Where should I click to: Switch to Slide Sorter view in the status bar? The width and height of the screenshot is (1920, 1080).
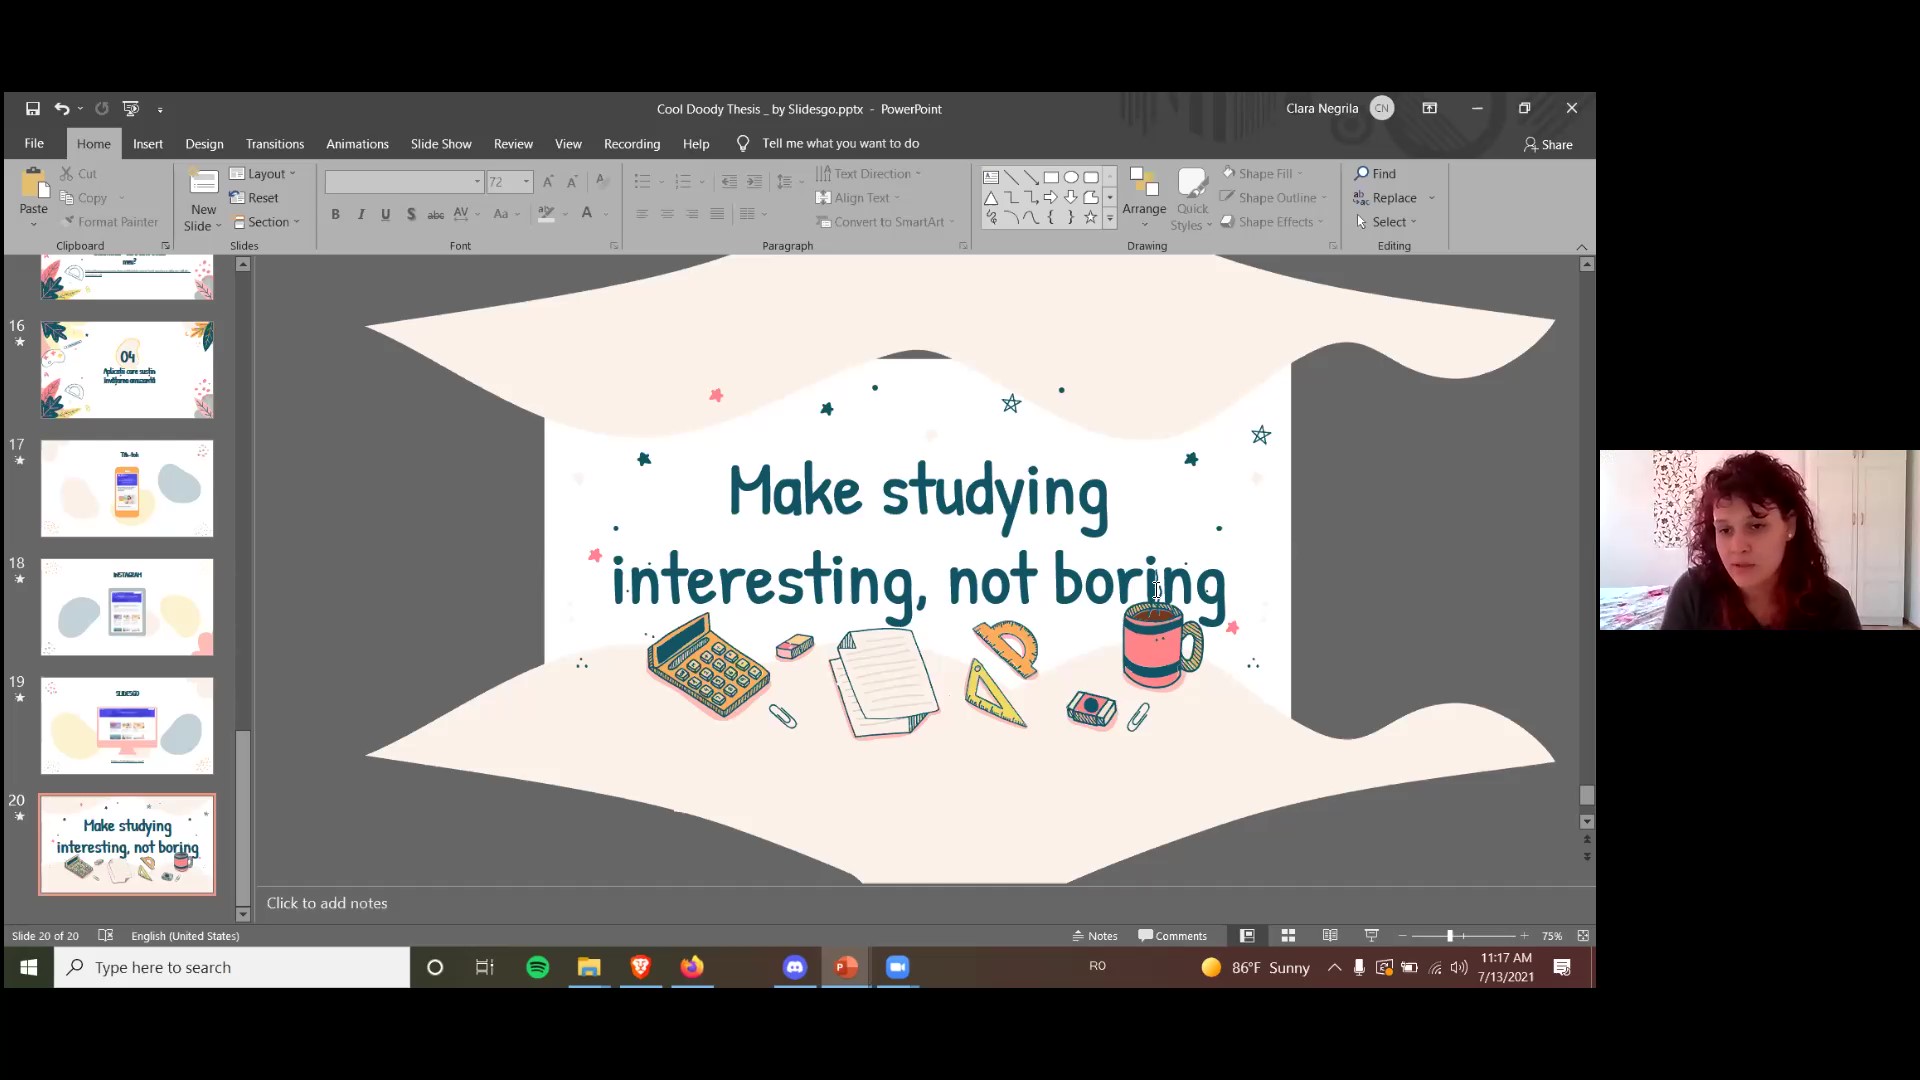tap(1288, 936)
